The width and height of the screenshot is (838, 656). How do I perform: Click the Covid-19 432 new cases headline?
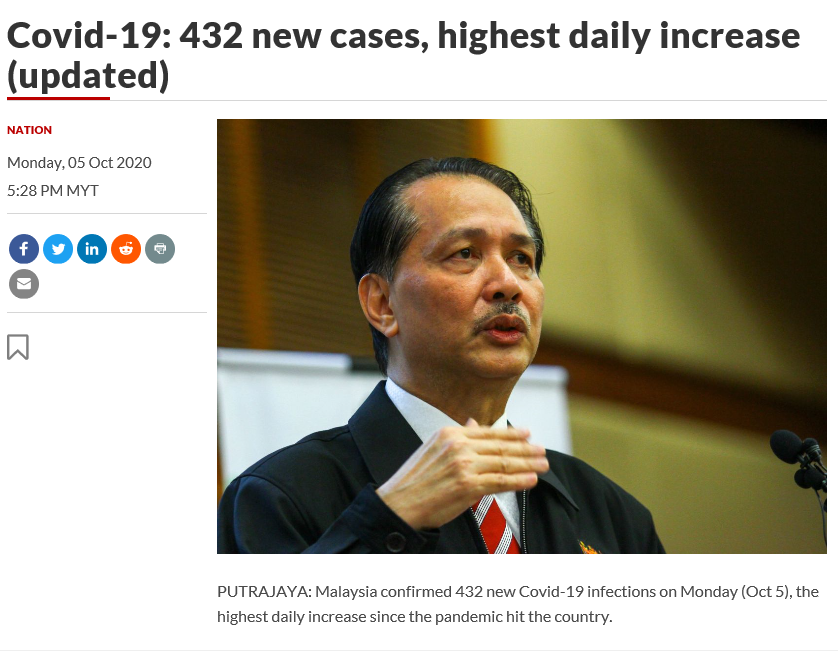tap(404, 56)
